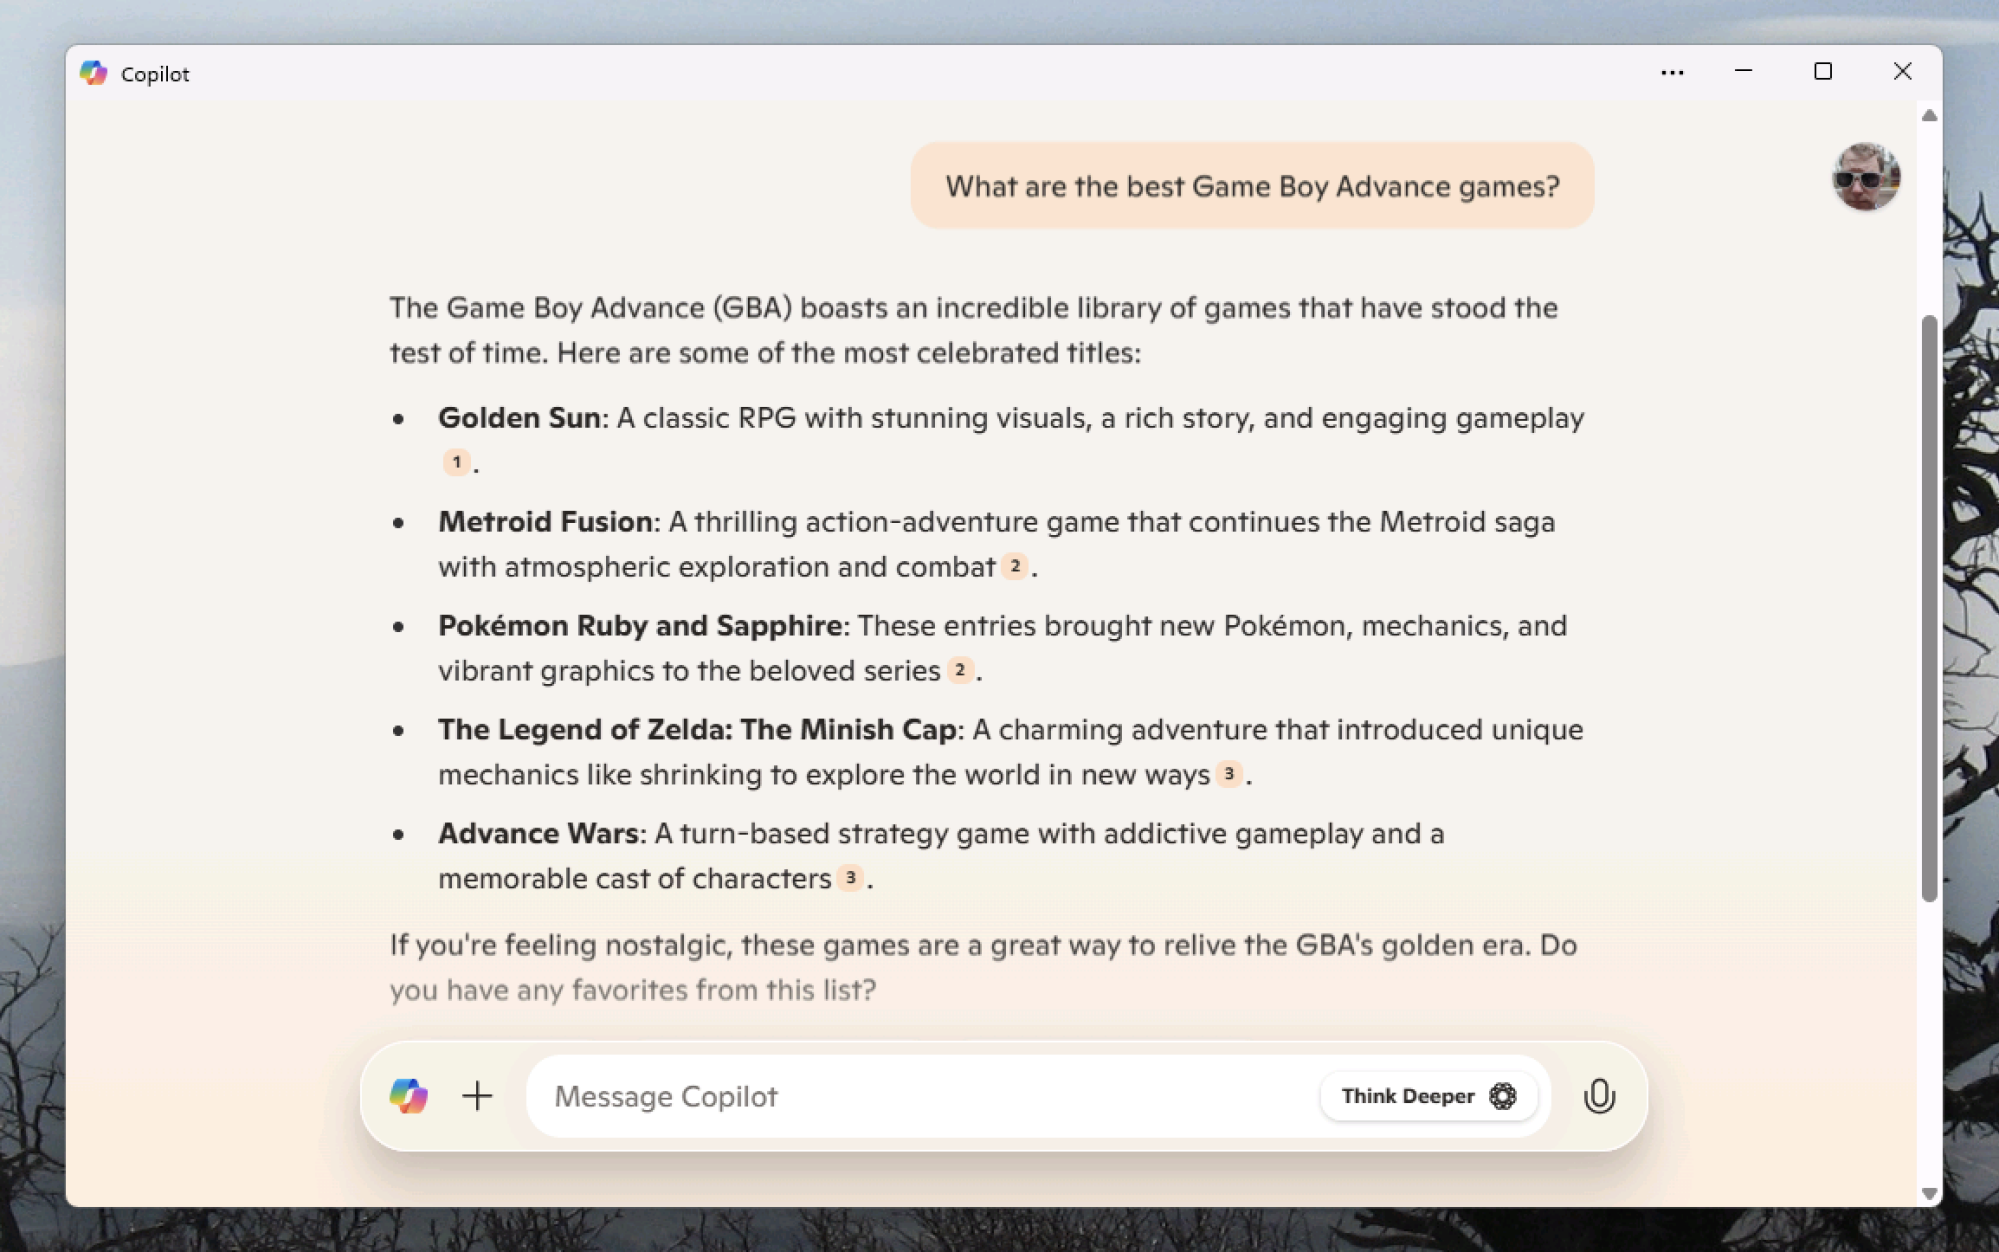The height and width of the screenshot is (1252, 1999).
Task: Click the bold text "Metroid Fusion"
Action: [545, 522]
